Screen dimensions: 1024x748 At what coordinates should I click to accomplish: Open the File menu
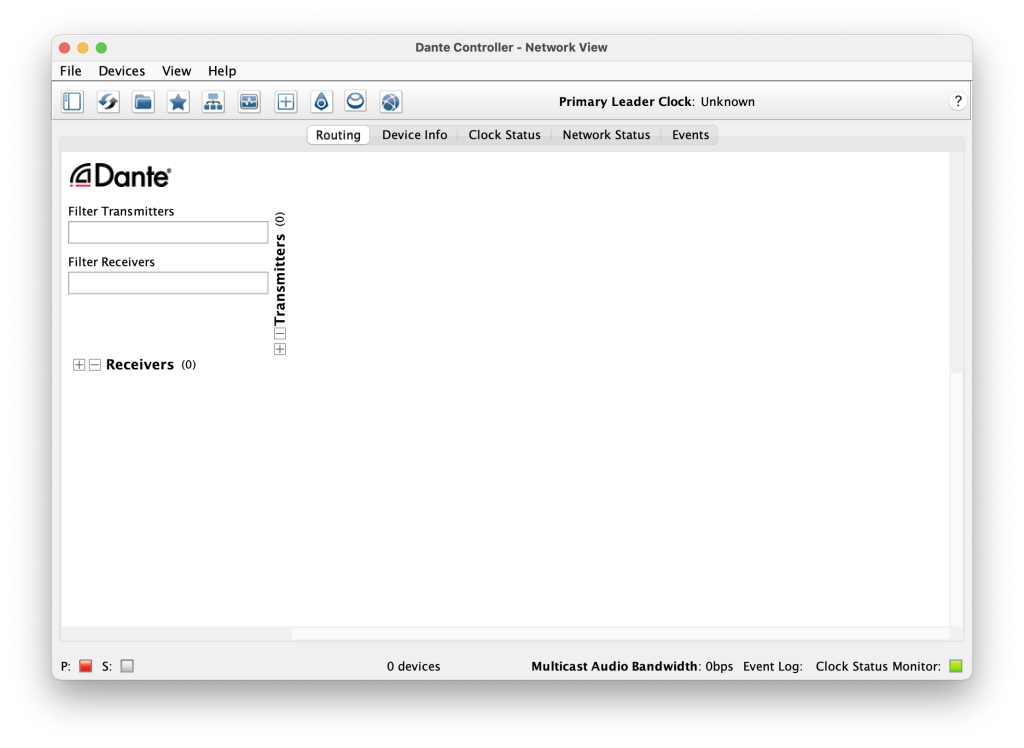71,71
